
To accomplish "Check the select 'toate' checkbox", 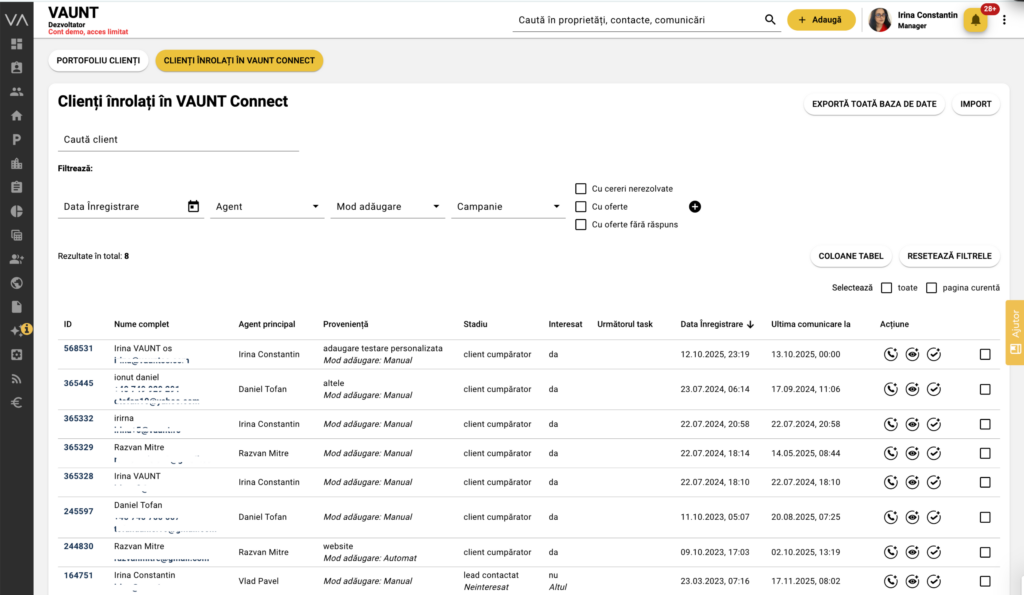I will click(x=886, y=288).
